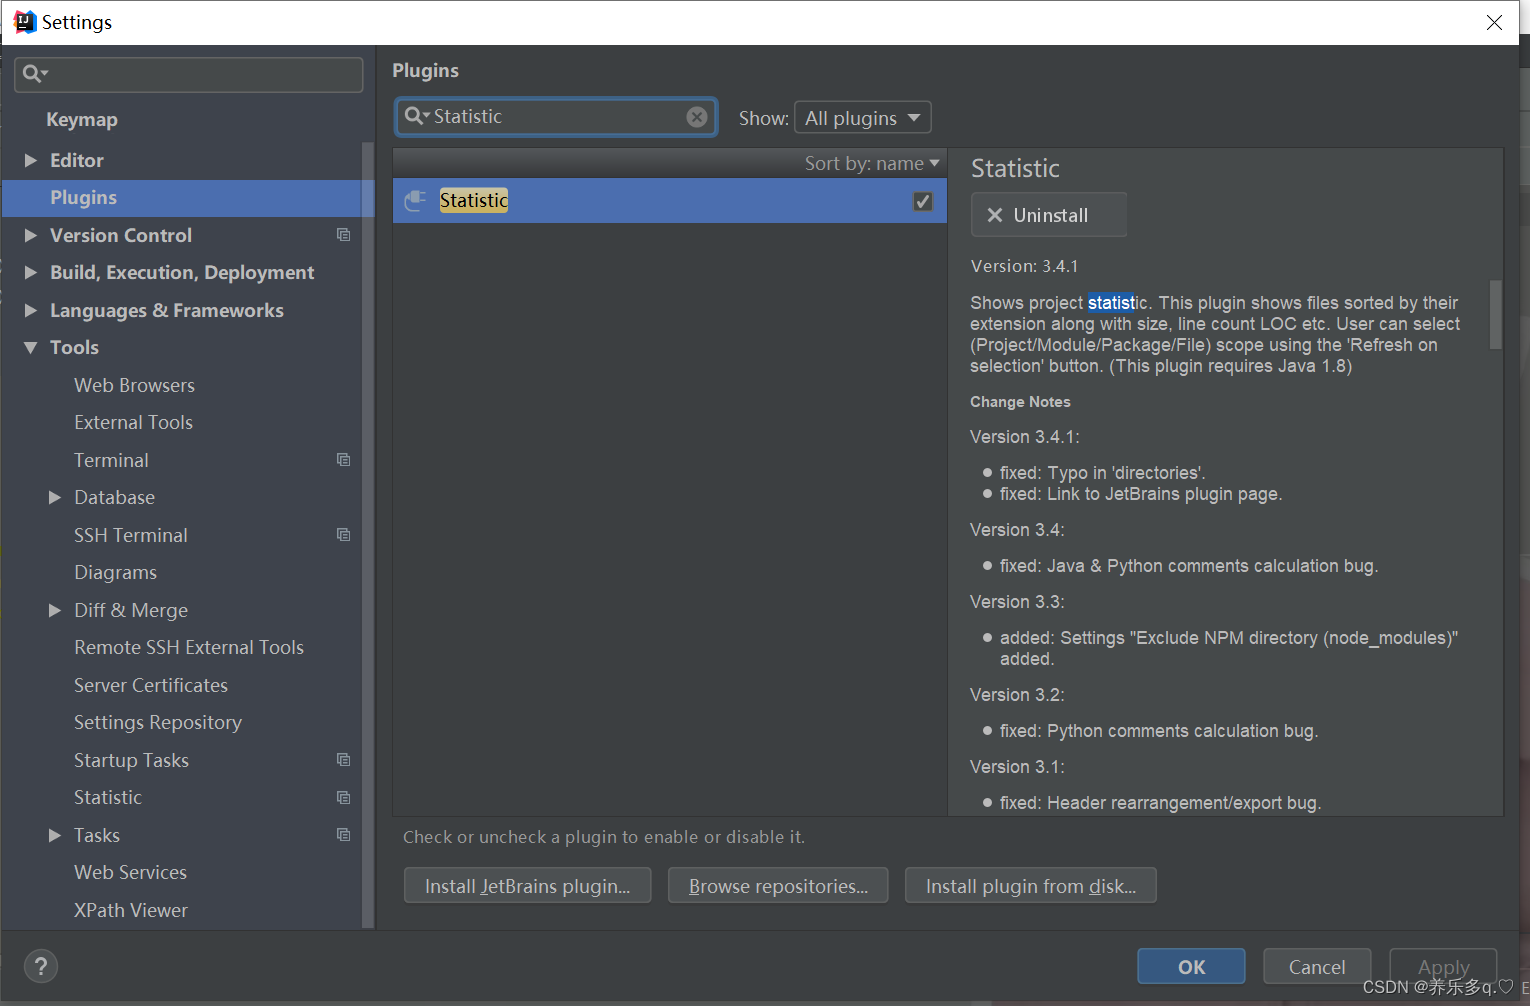Cancel the Settings dialog
Viewport: 1530px width, 1006px height.
point(1317,967)
